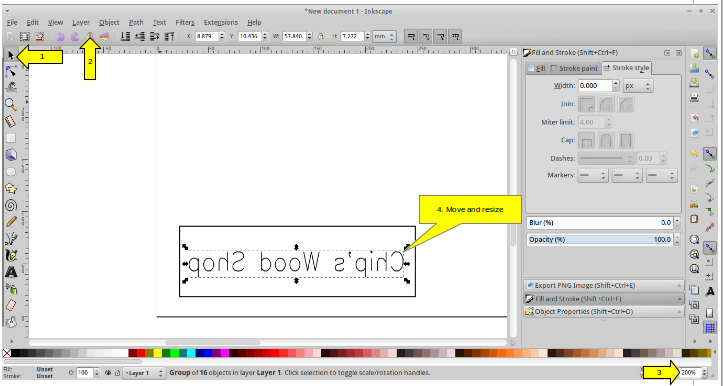Collapse Fill and Stroke docked panel row
Image resolution: width=723 pixels, height=386 pixels.
click(604, 299)
